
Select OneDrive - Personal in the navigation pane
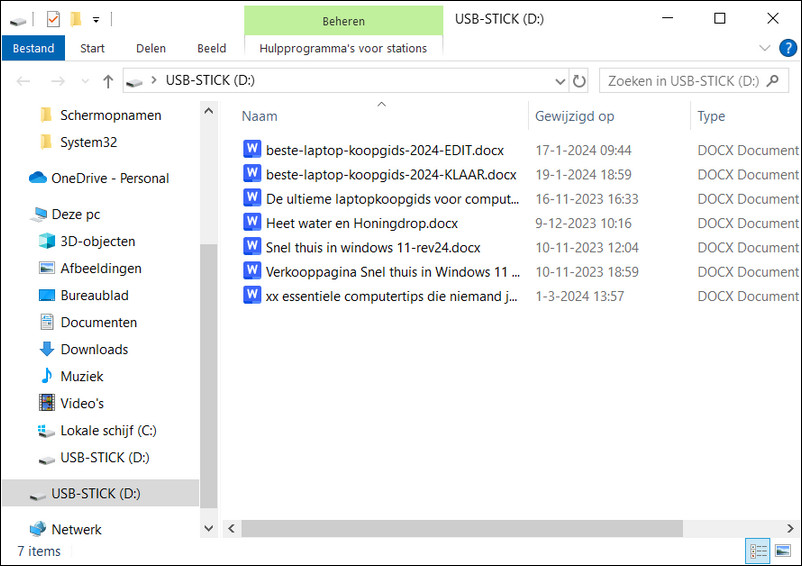109,178
